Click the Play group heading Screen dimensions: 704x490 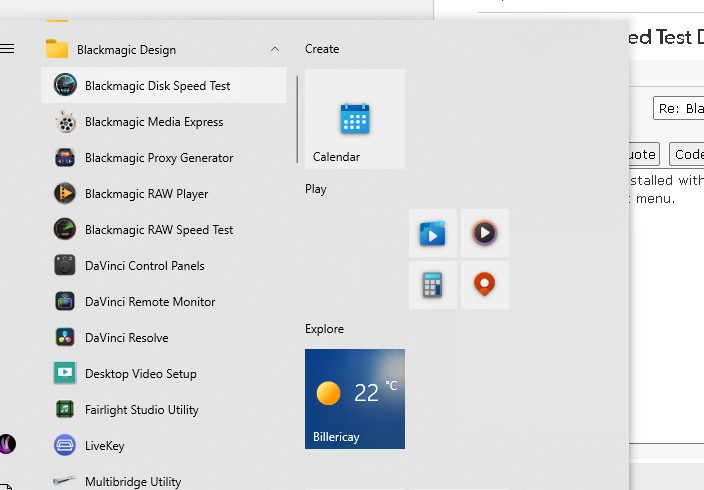(x=316, y=189)
